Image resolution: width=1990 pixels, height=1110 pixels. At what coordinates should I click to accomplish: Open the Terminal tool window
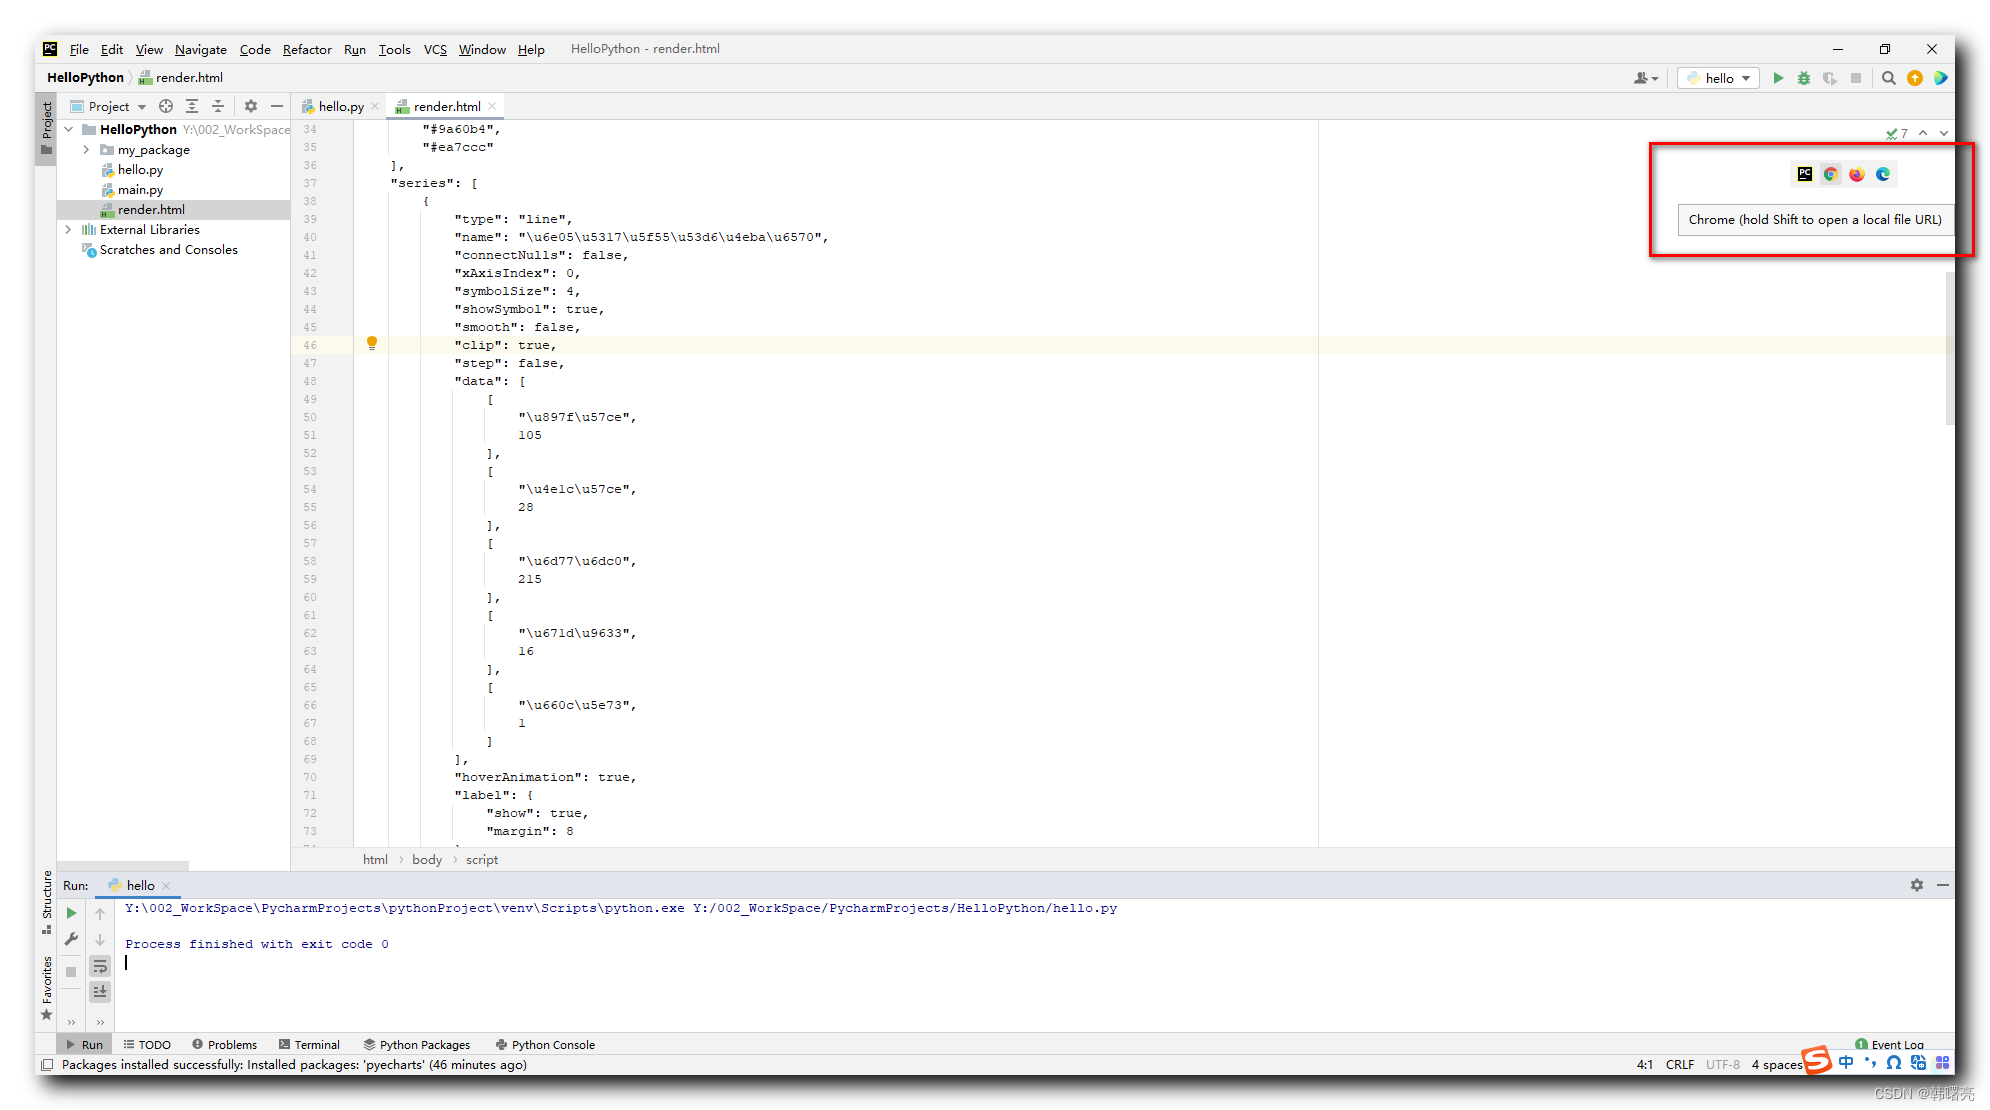click(x=310, y=1044)
